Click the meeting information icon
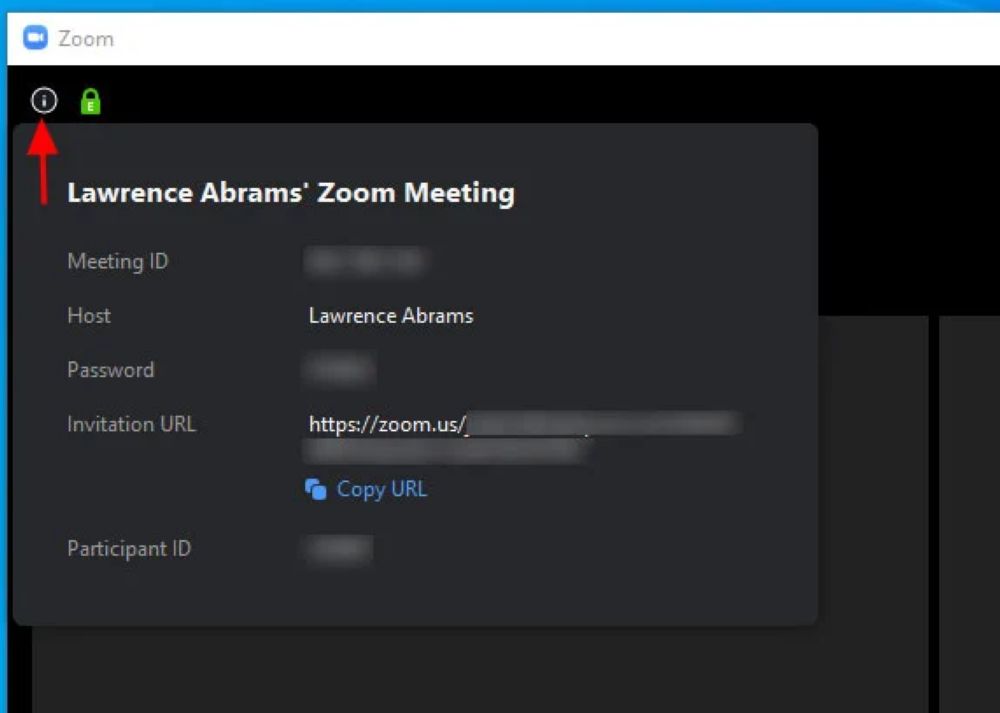The height and width of the screenshot is (713, 1000). tap(44, 100)
